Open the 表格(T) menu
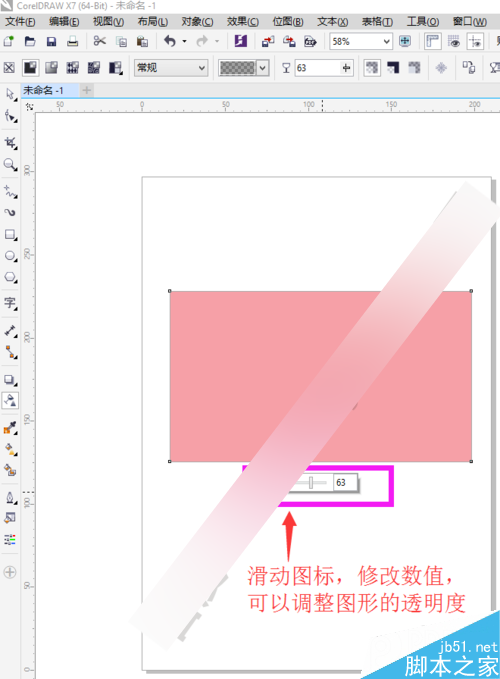 (x=377, y=22)
